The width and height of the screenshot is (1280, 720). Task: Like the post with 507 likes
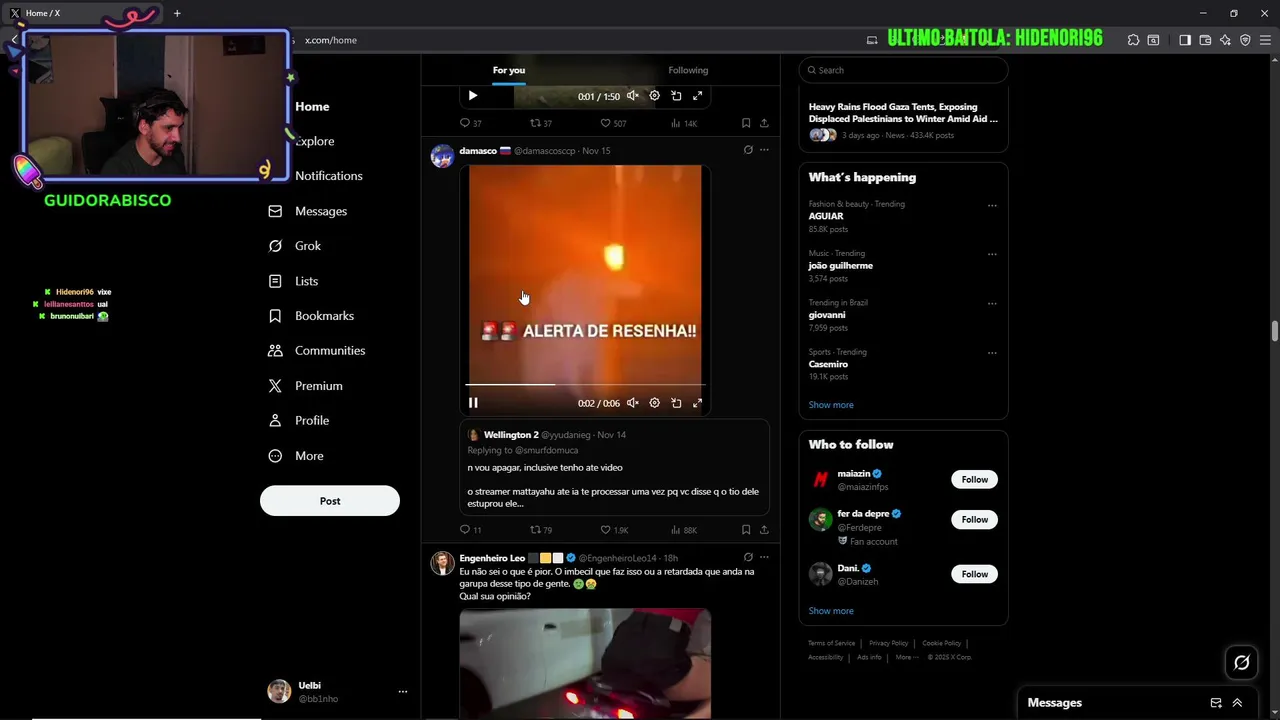pos(613,123)
